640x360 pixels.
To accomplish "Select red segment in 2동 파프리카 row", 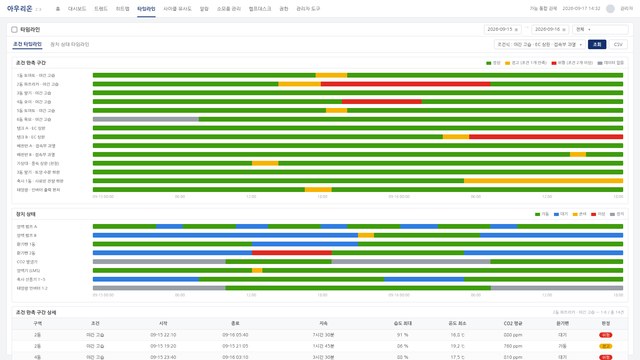I will (406, 84).
